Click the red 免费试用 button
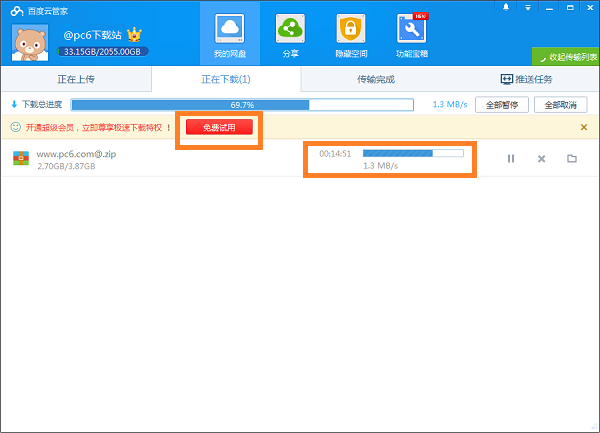This screenshot has width=600, height=433. [x=218, y=127]
